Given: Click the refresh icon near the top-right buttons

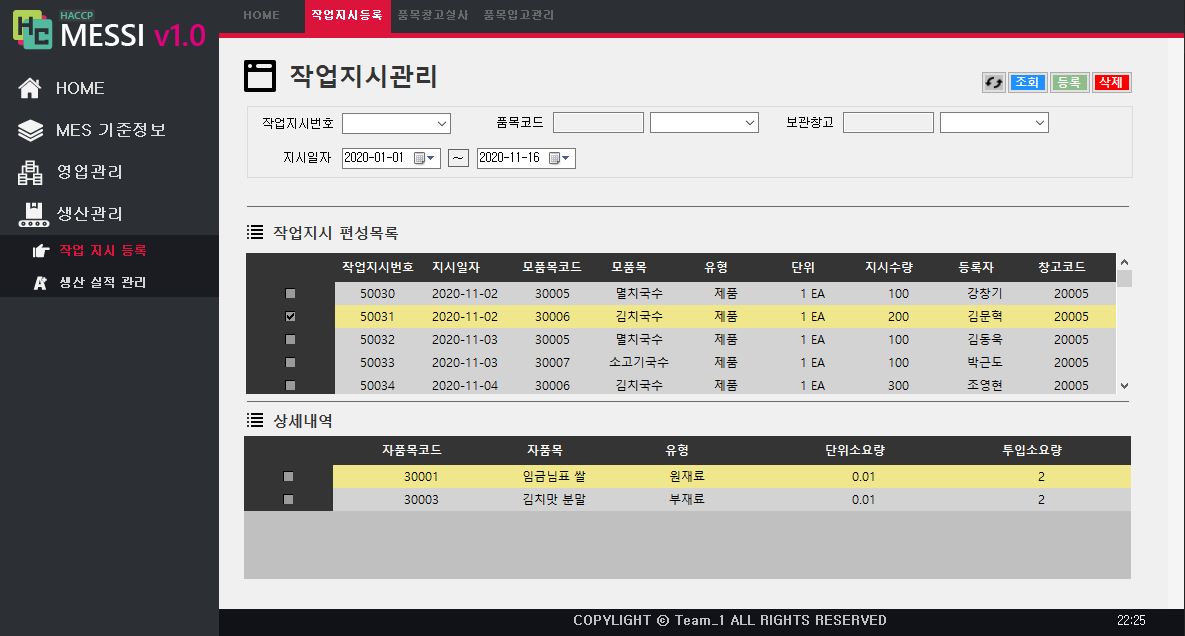Looking at the screenshot, I should [x=993, y=82].
